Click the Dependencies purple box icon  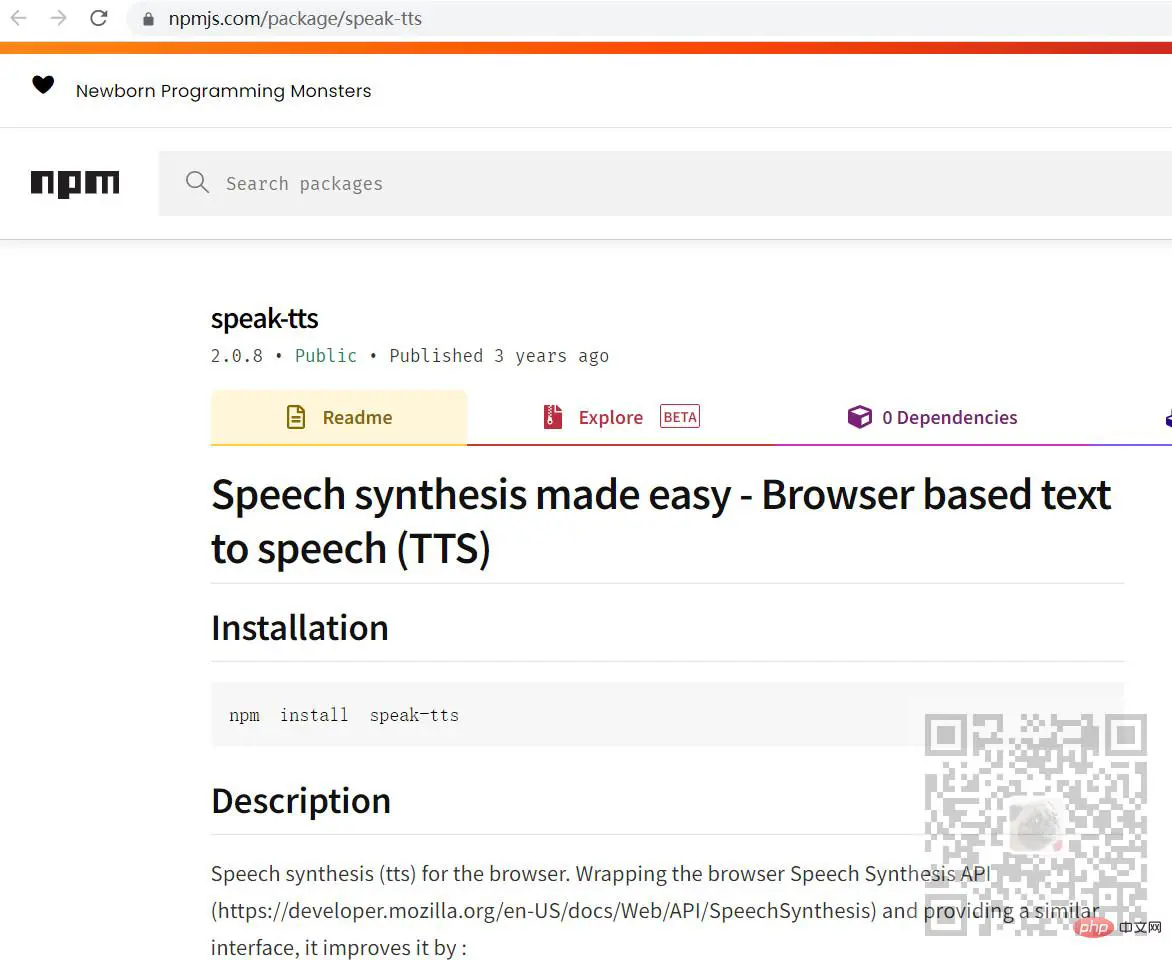(860, 416)
